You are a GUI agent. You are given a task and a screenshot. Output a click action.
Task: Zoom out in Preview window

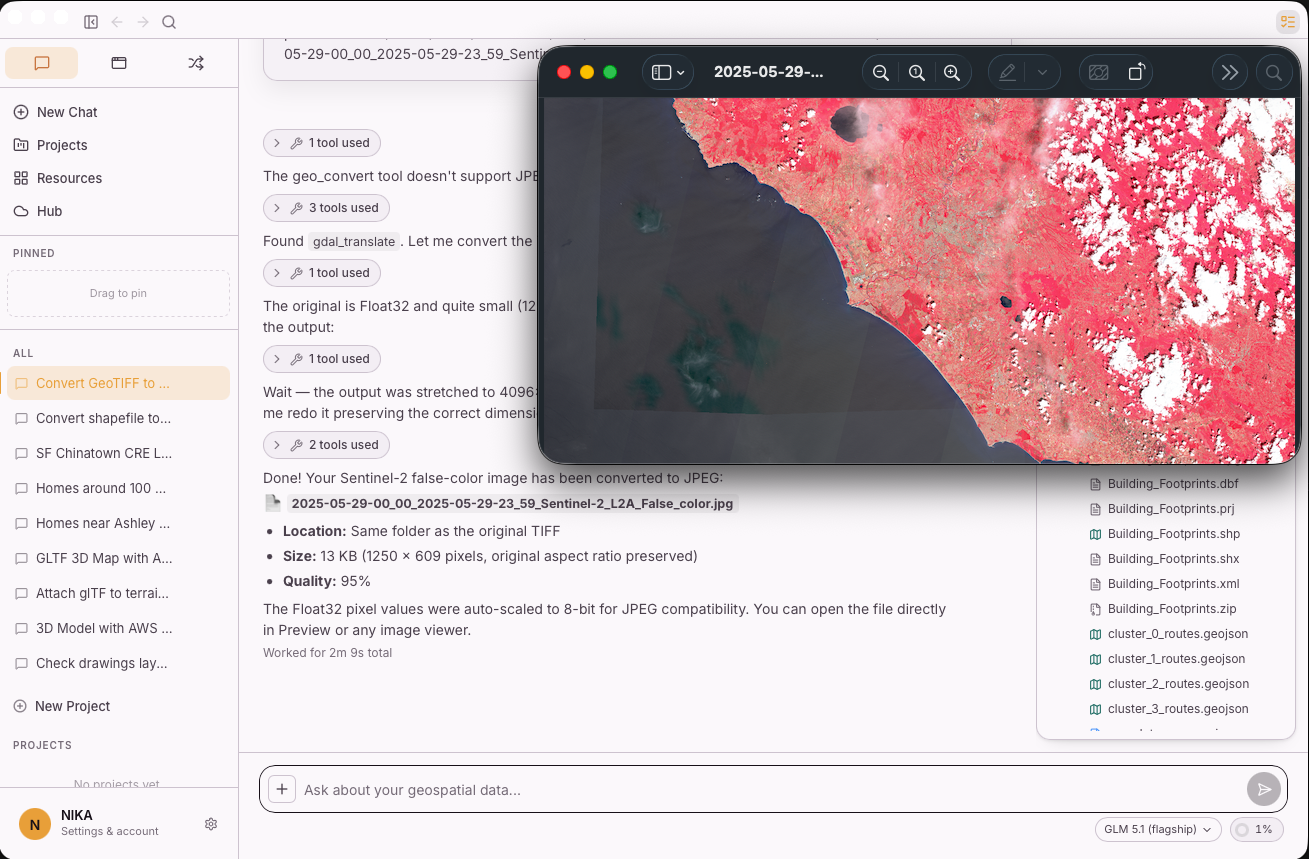[x=881, y=72]
